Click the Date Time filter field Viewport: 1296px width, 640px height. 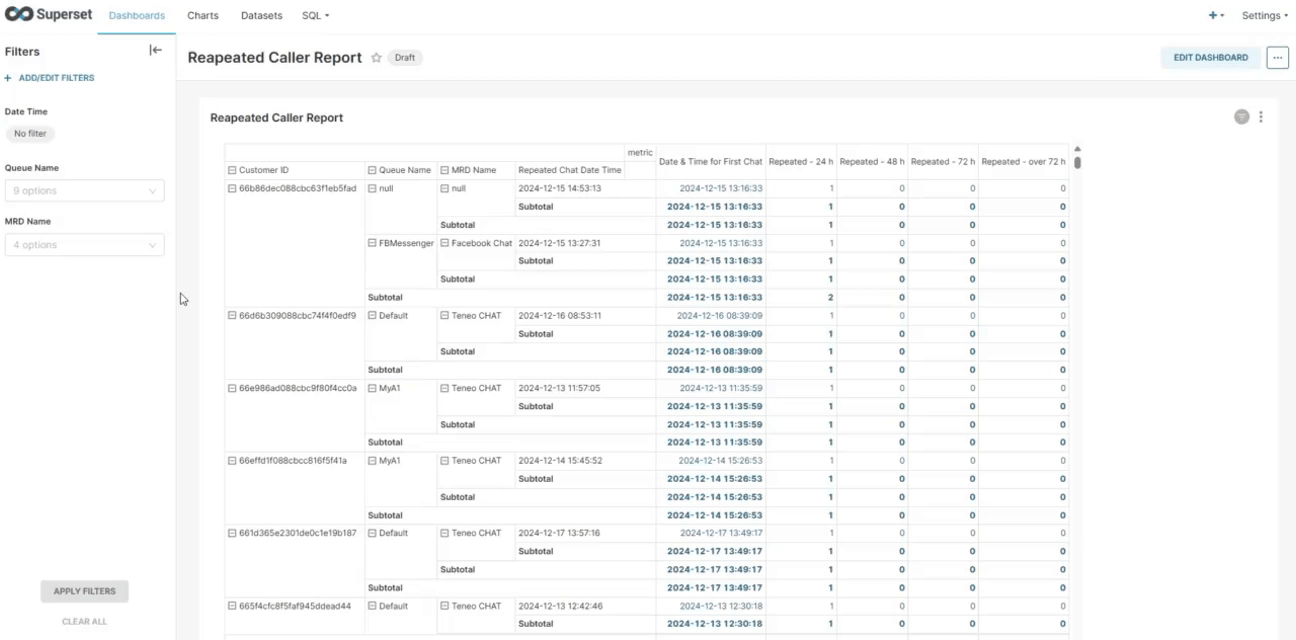[30, 133]
